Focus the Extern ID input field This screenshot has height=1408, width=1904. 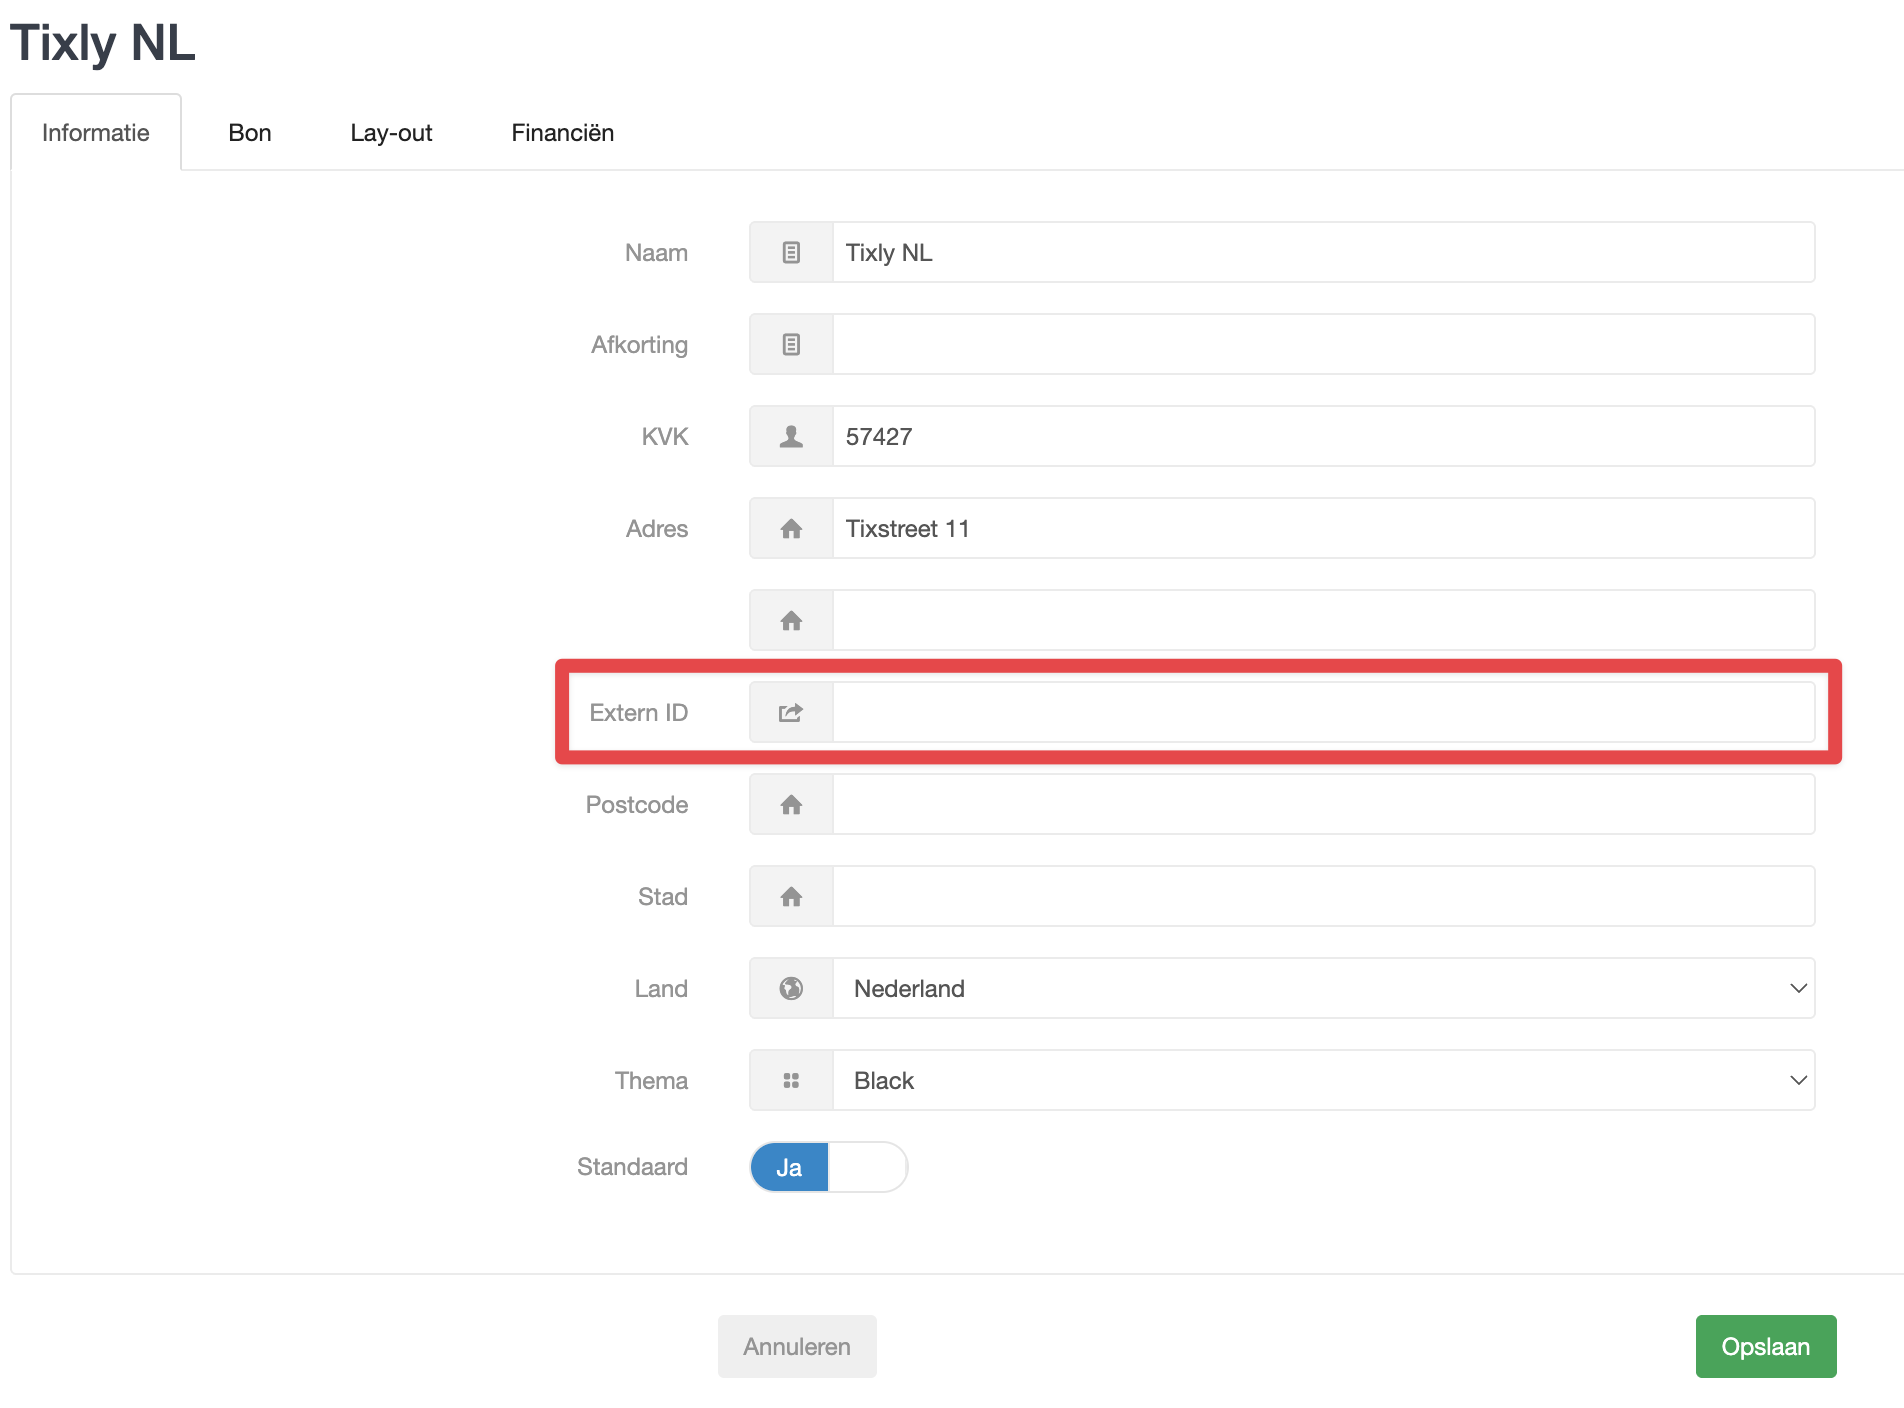tap(1324, 713)
